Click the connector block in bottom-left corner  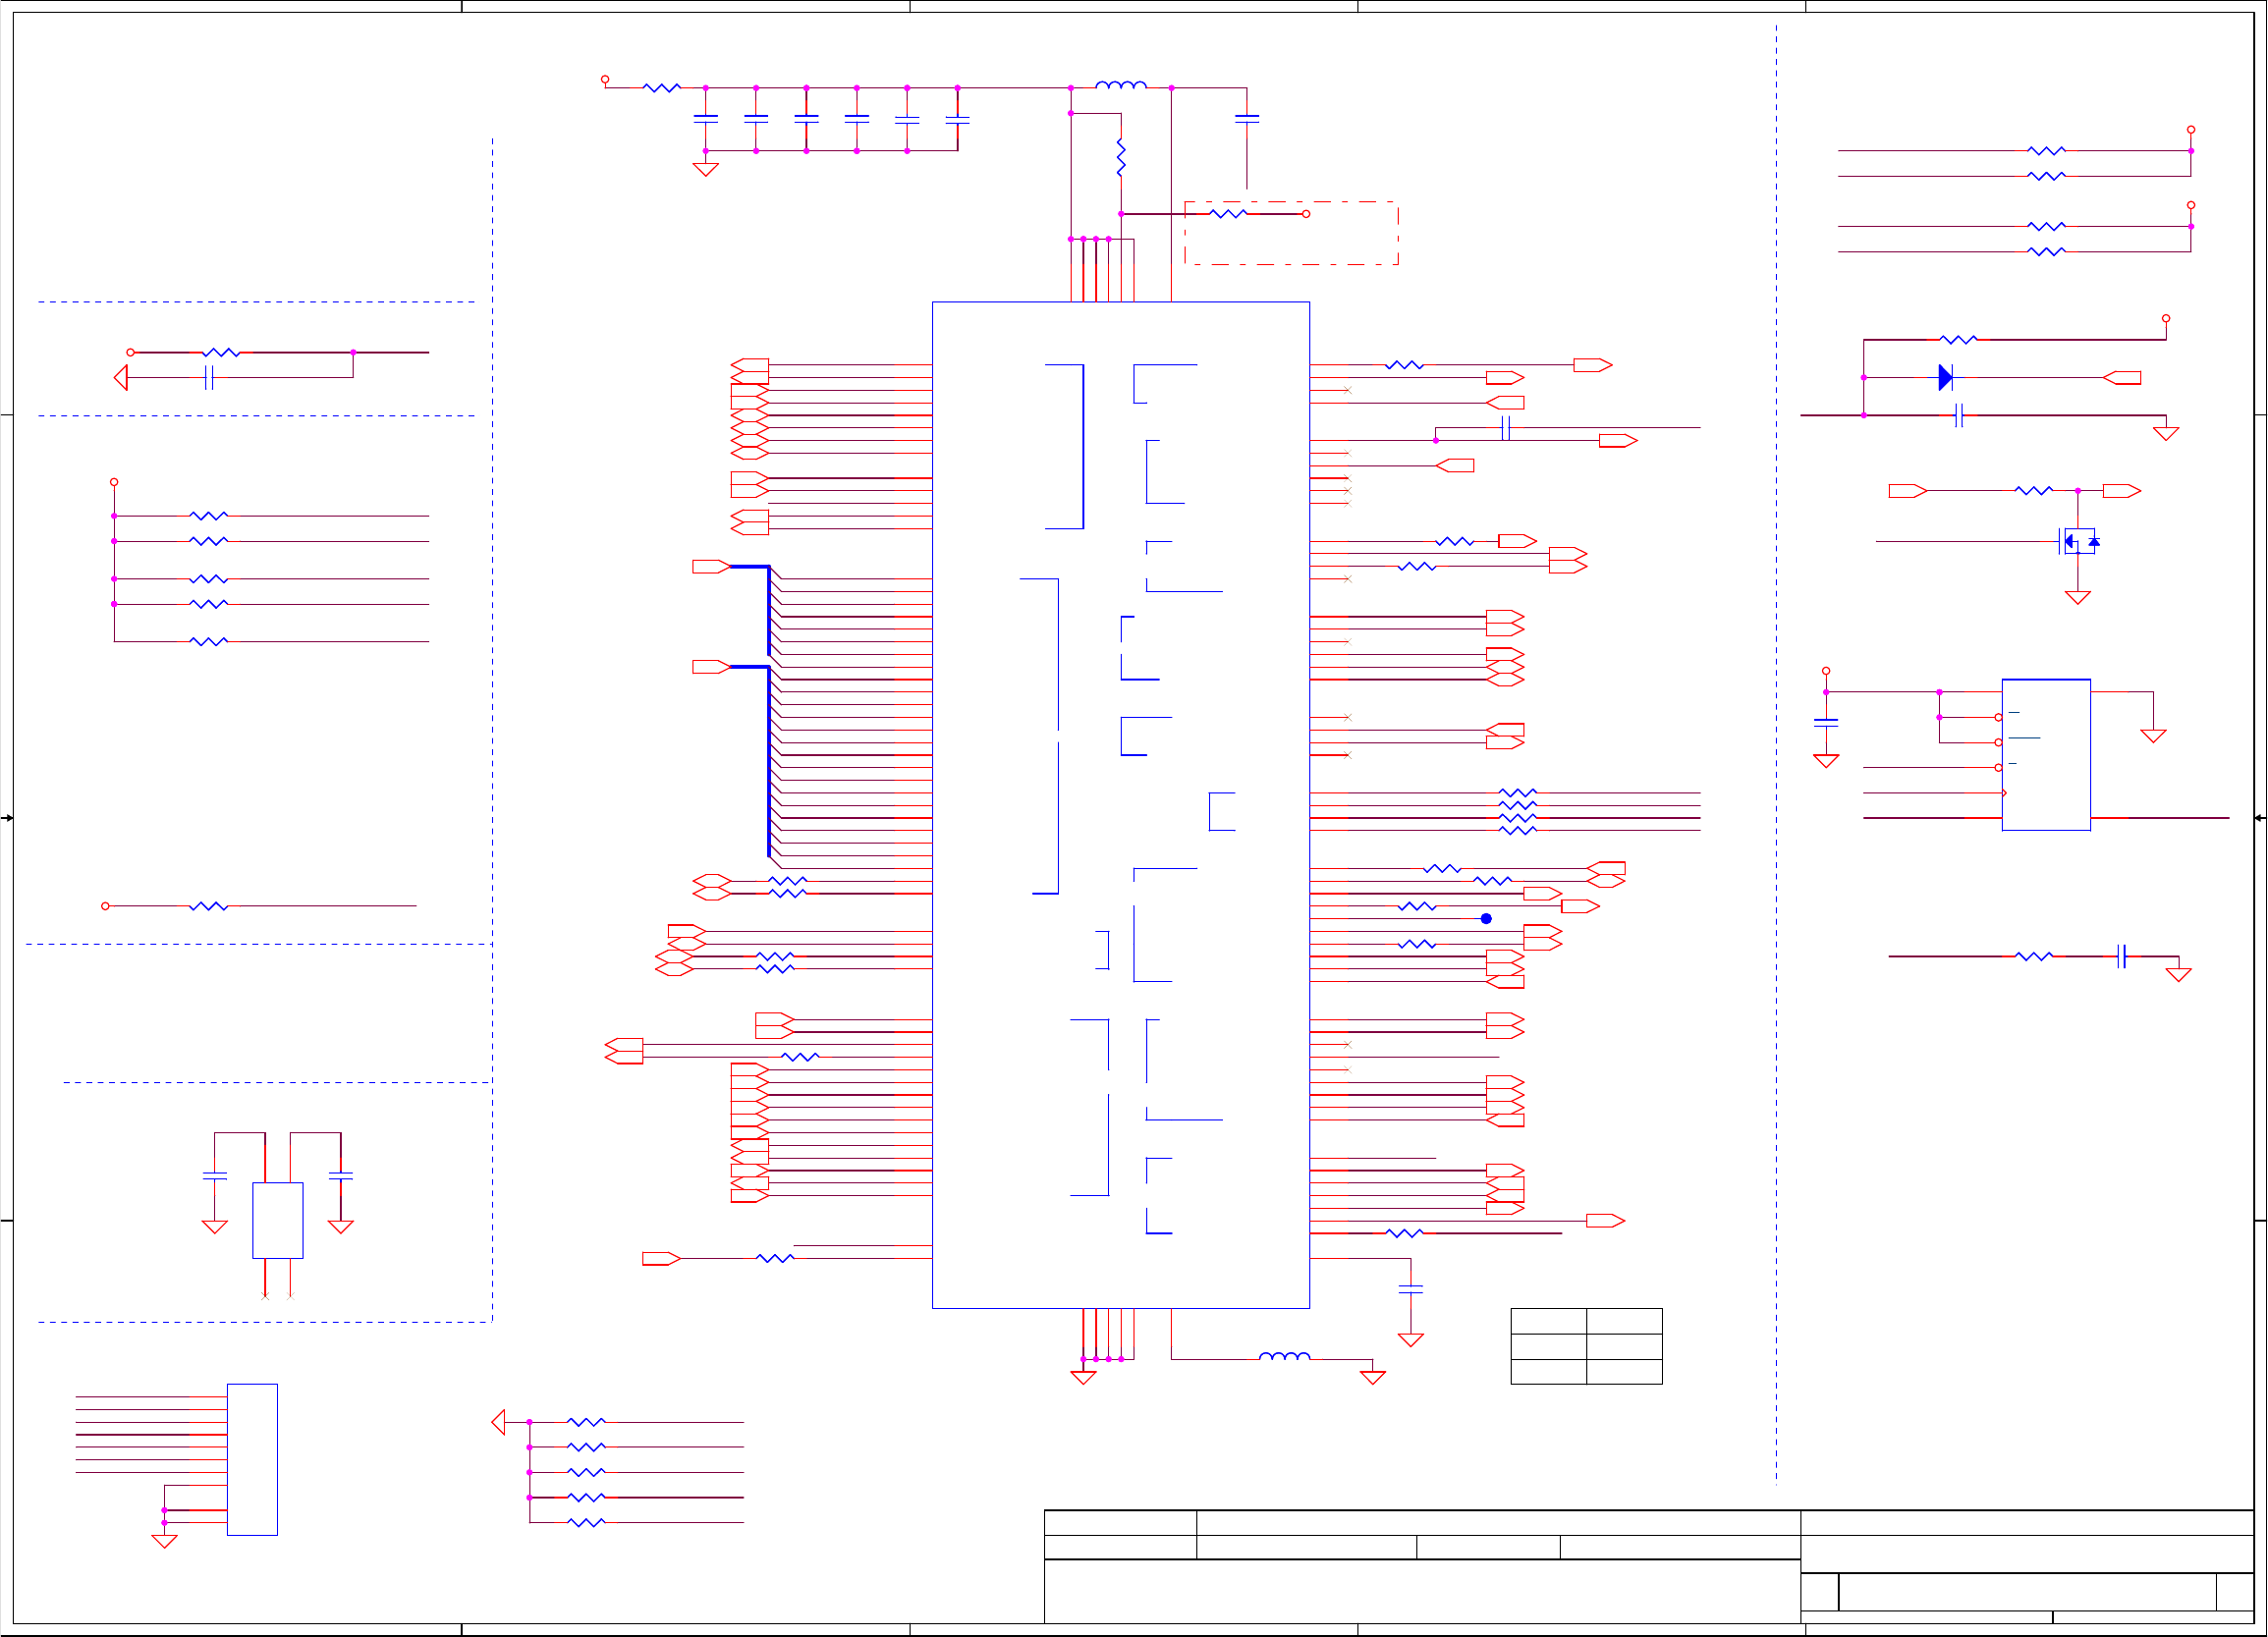click(252, 1459)
